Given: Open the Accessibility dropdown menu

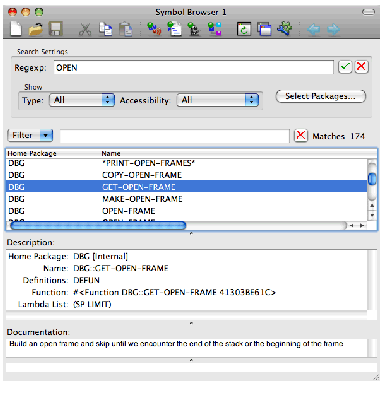Looking at the screenshot, I should point(218,100).
